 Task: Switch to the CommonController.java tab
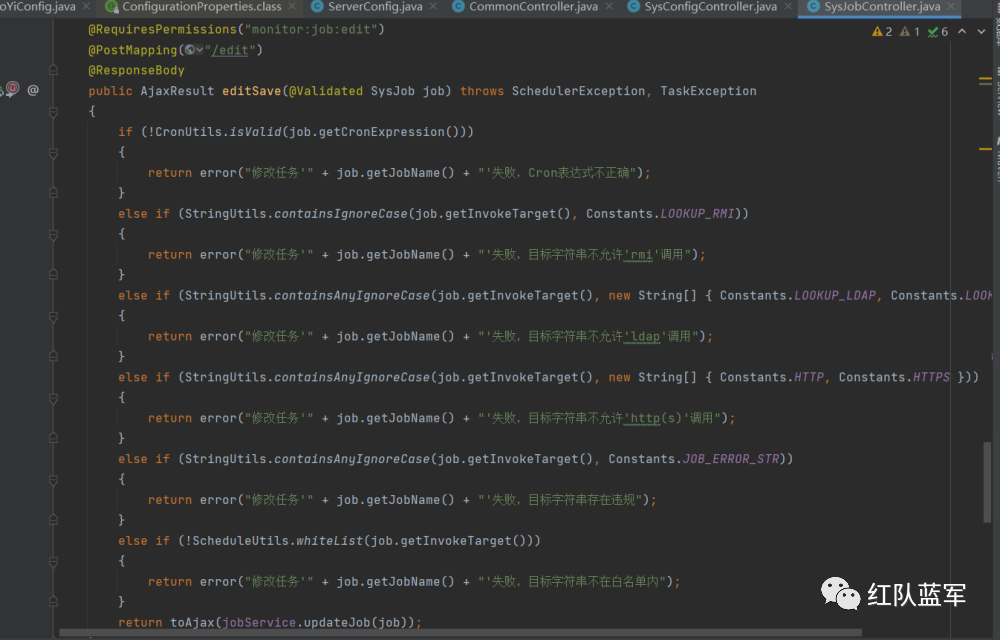533,7
